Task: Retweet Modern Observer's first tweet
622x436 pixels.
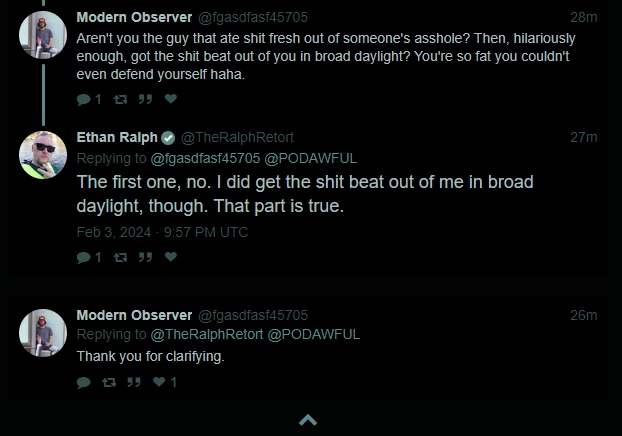Action: click(x=120, y=99)
